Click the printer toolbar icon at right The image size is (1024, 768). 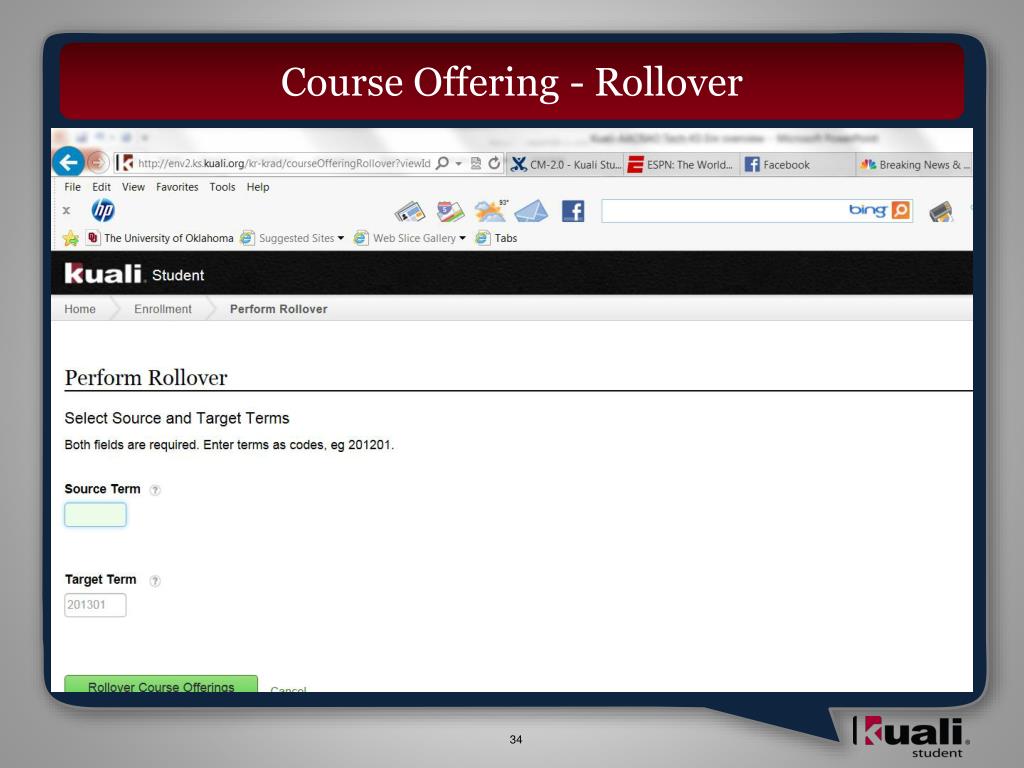941,212
